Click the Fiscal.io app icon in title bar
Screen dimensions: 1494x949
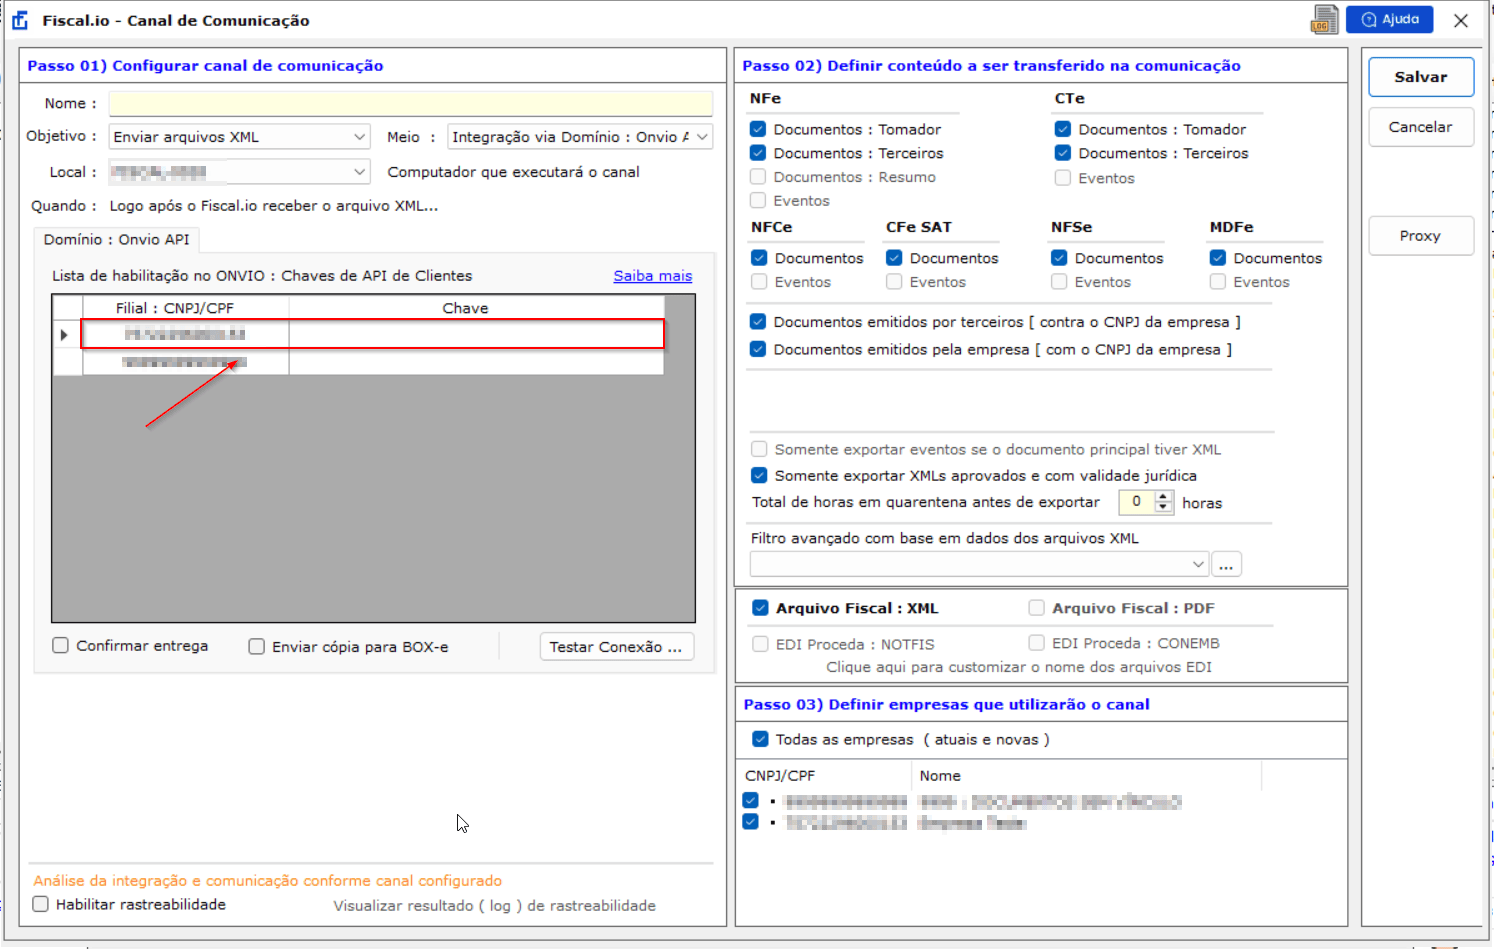pos(20,20)
